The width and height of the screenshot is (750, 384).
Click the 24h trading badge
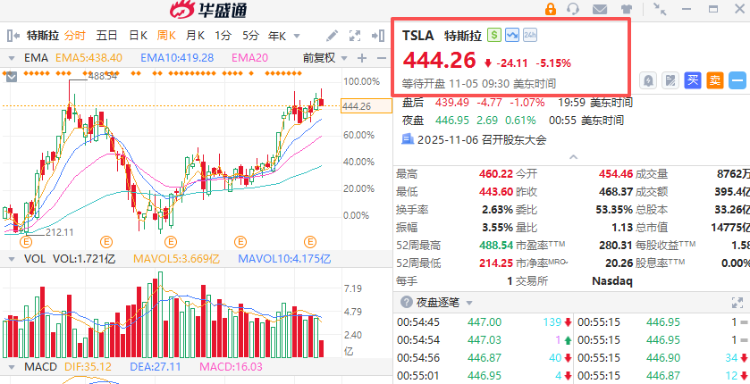point(530,35)
